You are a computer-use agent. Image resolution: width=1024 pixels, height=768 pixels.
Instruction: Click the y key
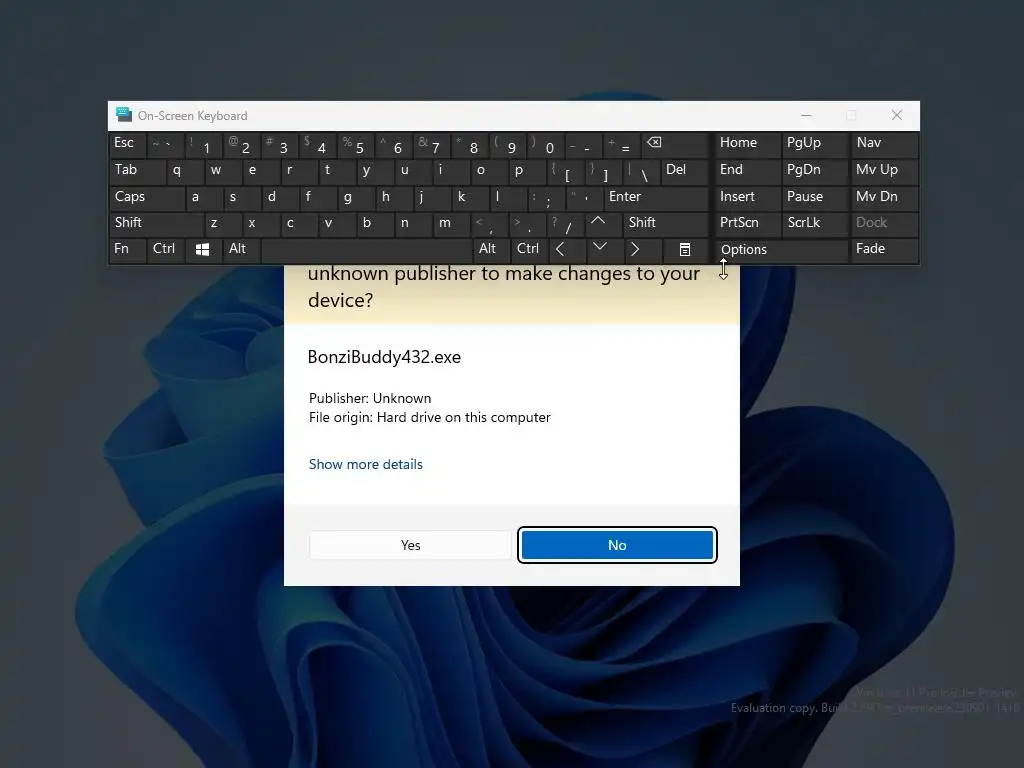click(x=375, y=170)
